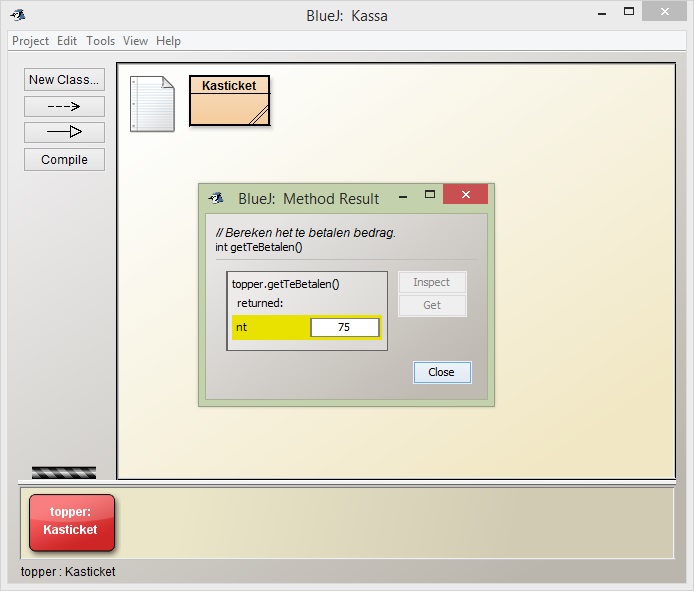Click the 'returned:' label
This screenshot has width=694, height=591.
pos(260,303)
